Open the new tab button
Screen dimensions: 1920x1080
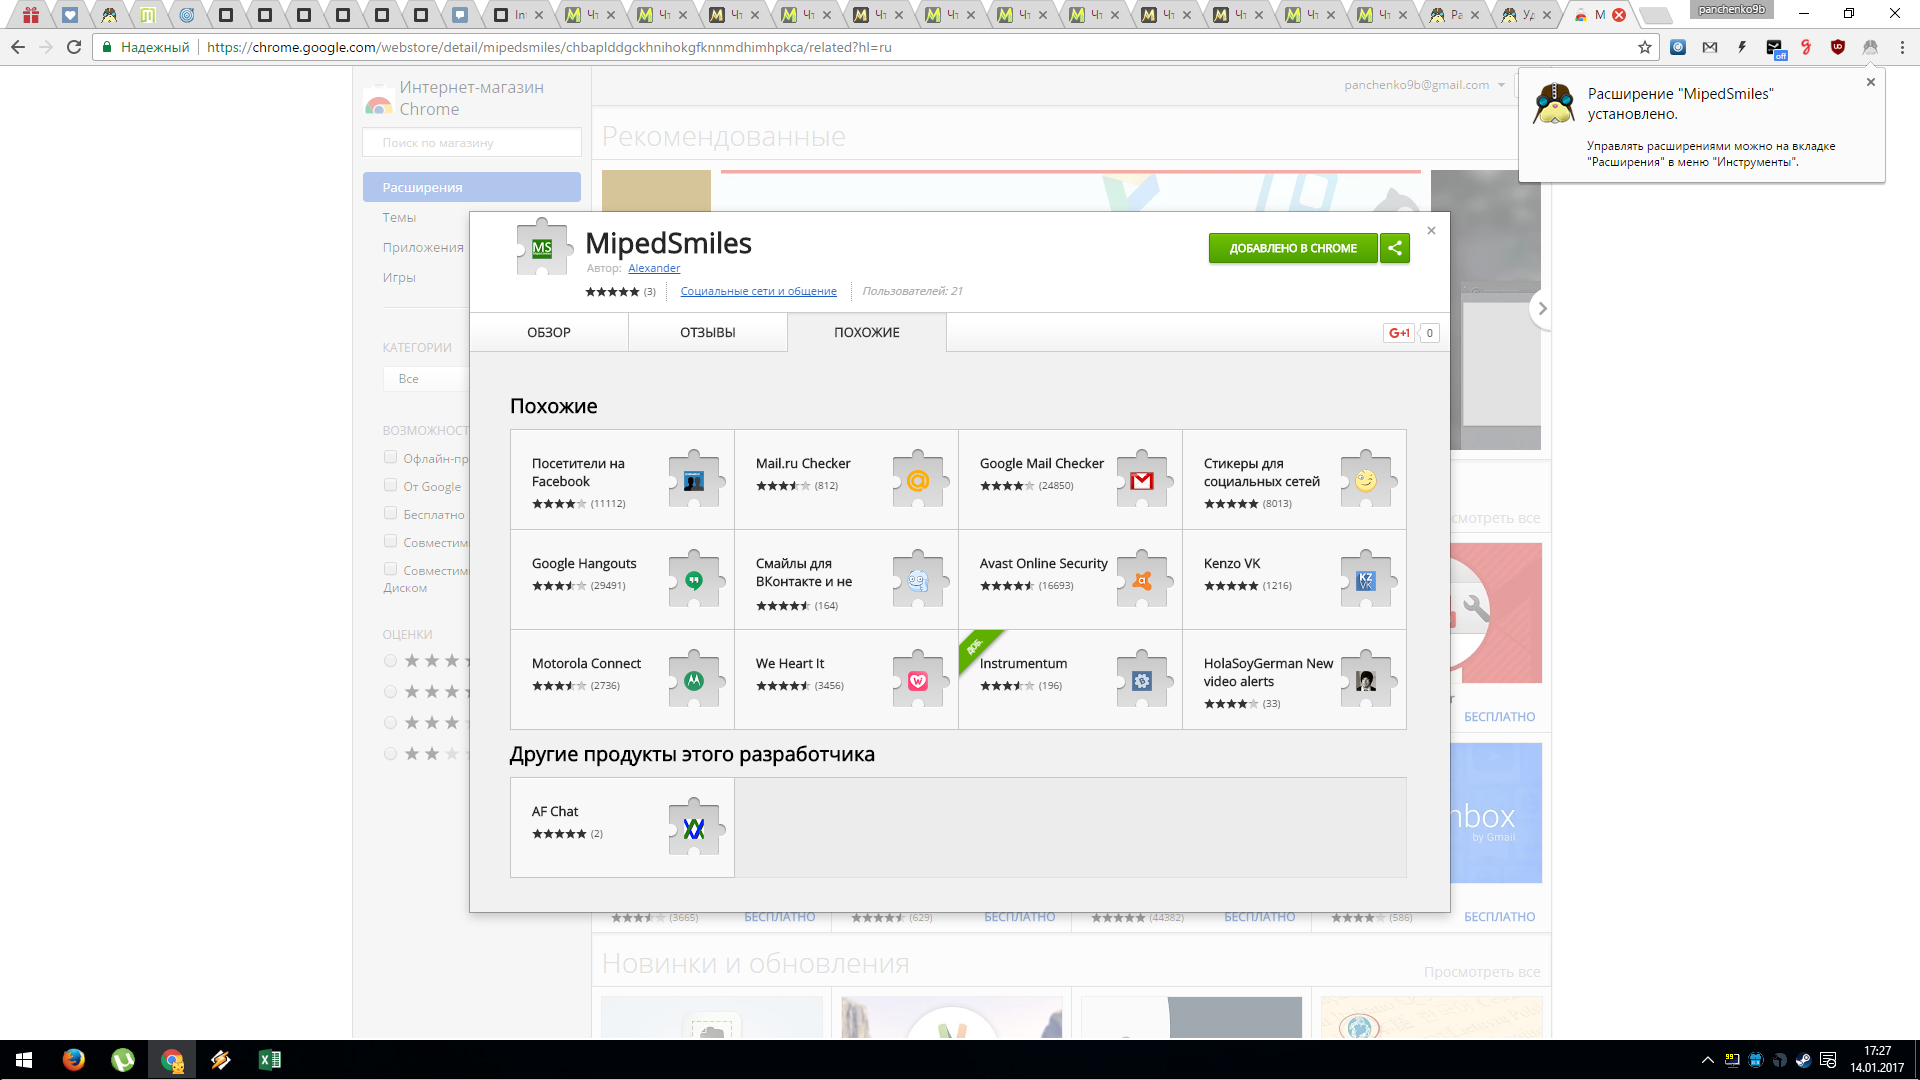[x=1656, y=15]
